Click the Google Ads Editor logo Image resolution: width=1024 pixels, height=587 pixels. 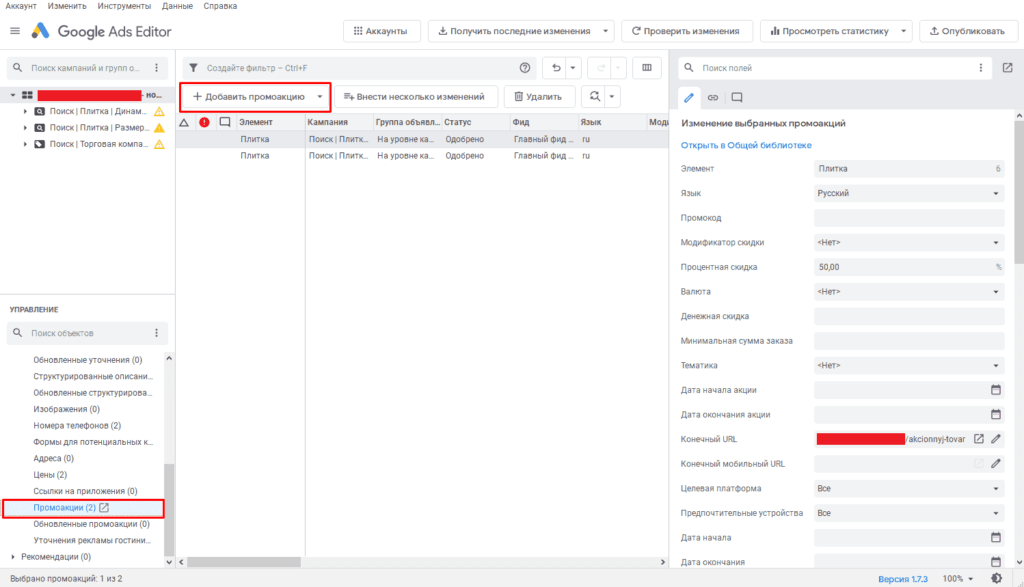coord(40,31)
